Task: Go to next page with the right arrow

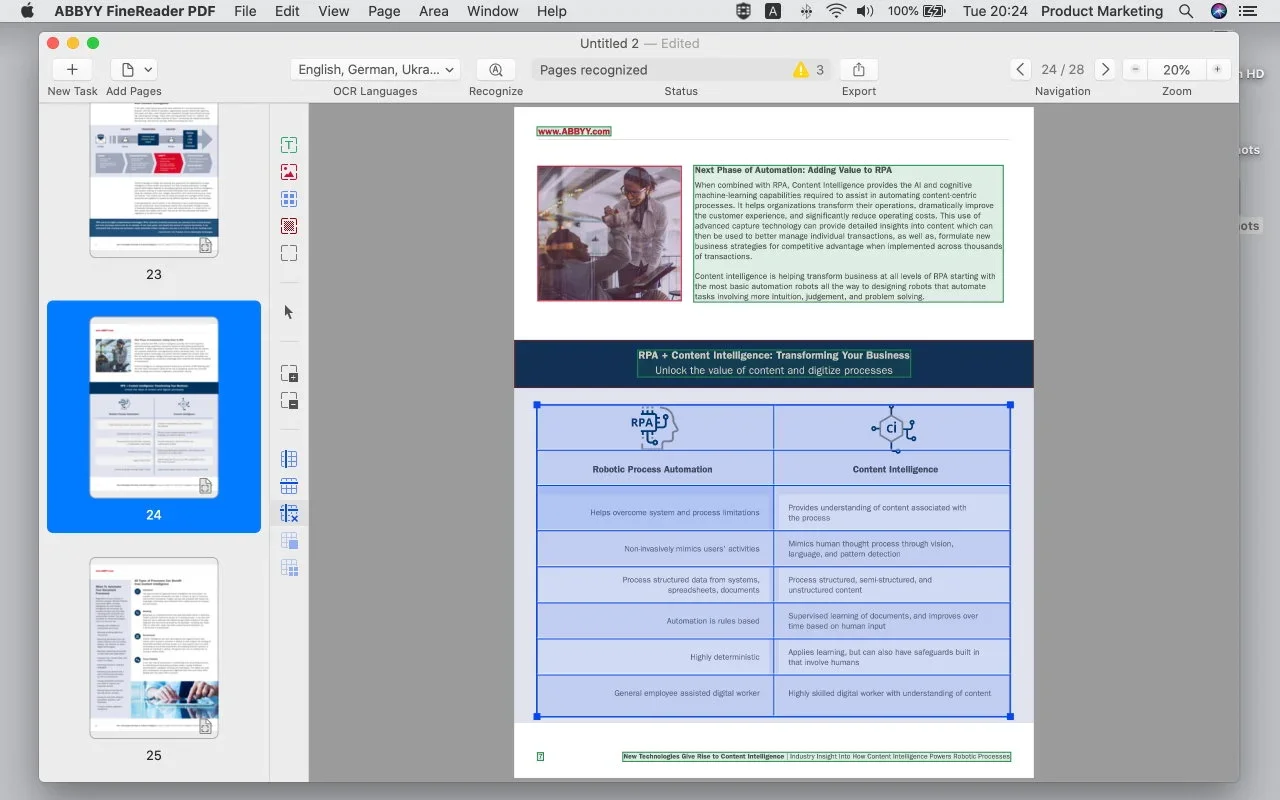Action: [x=1105, y=70]
